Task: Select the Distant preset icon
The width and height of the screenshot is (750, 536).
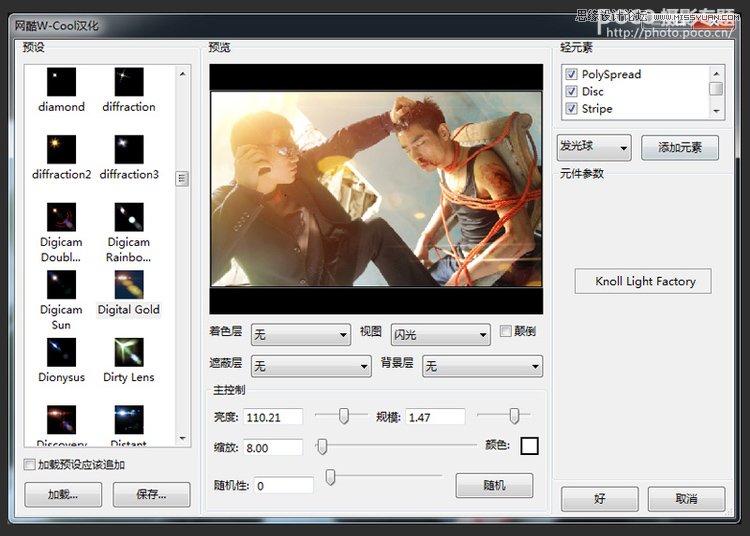Action: coord(129,420)
